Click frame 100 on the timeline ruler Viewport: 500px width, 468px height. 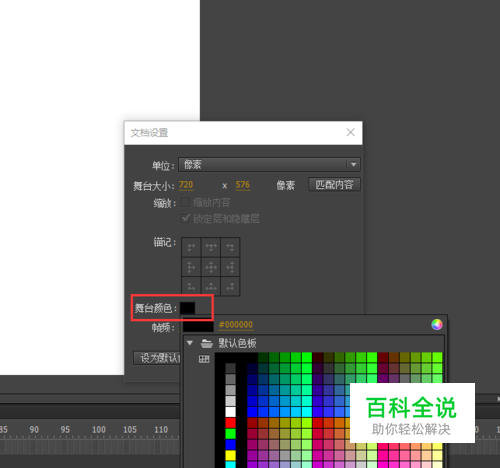pyautogui.click(x=99, y=429)
